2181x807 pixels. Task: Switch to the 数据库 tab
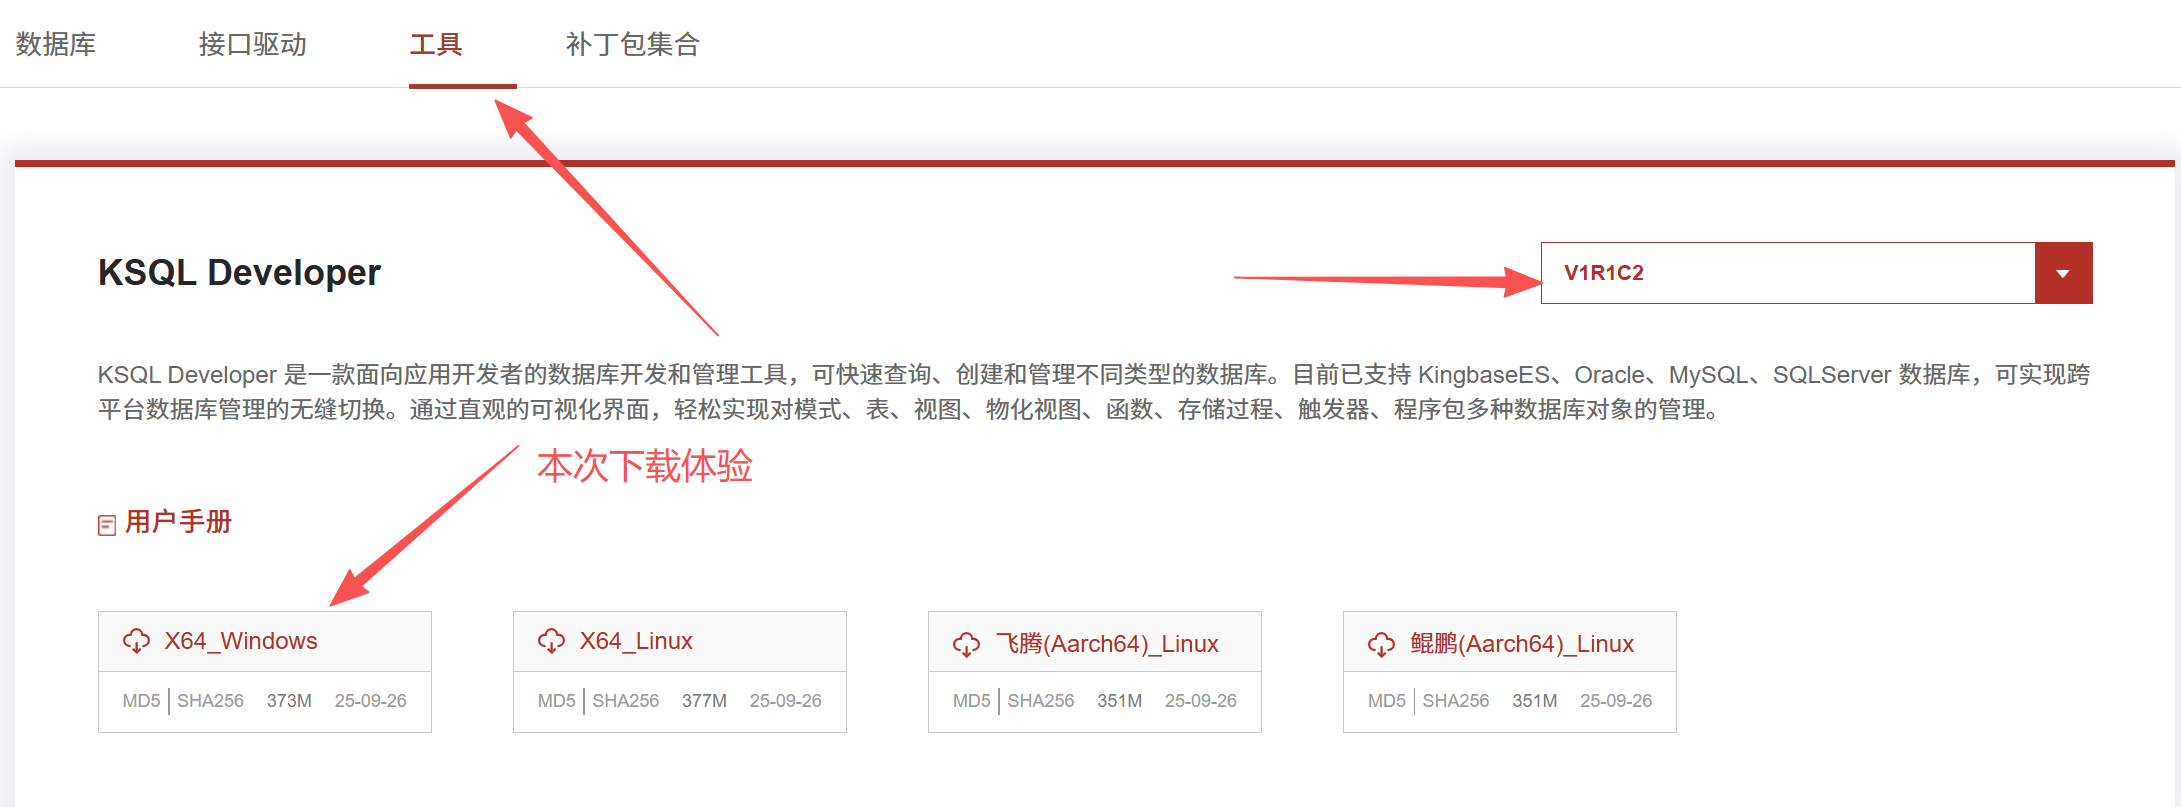56,44
